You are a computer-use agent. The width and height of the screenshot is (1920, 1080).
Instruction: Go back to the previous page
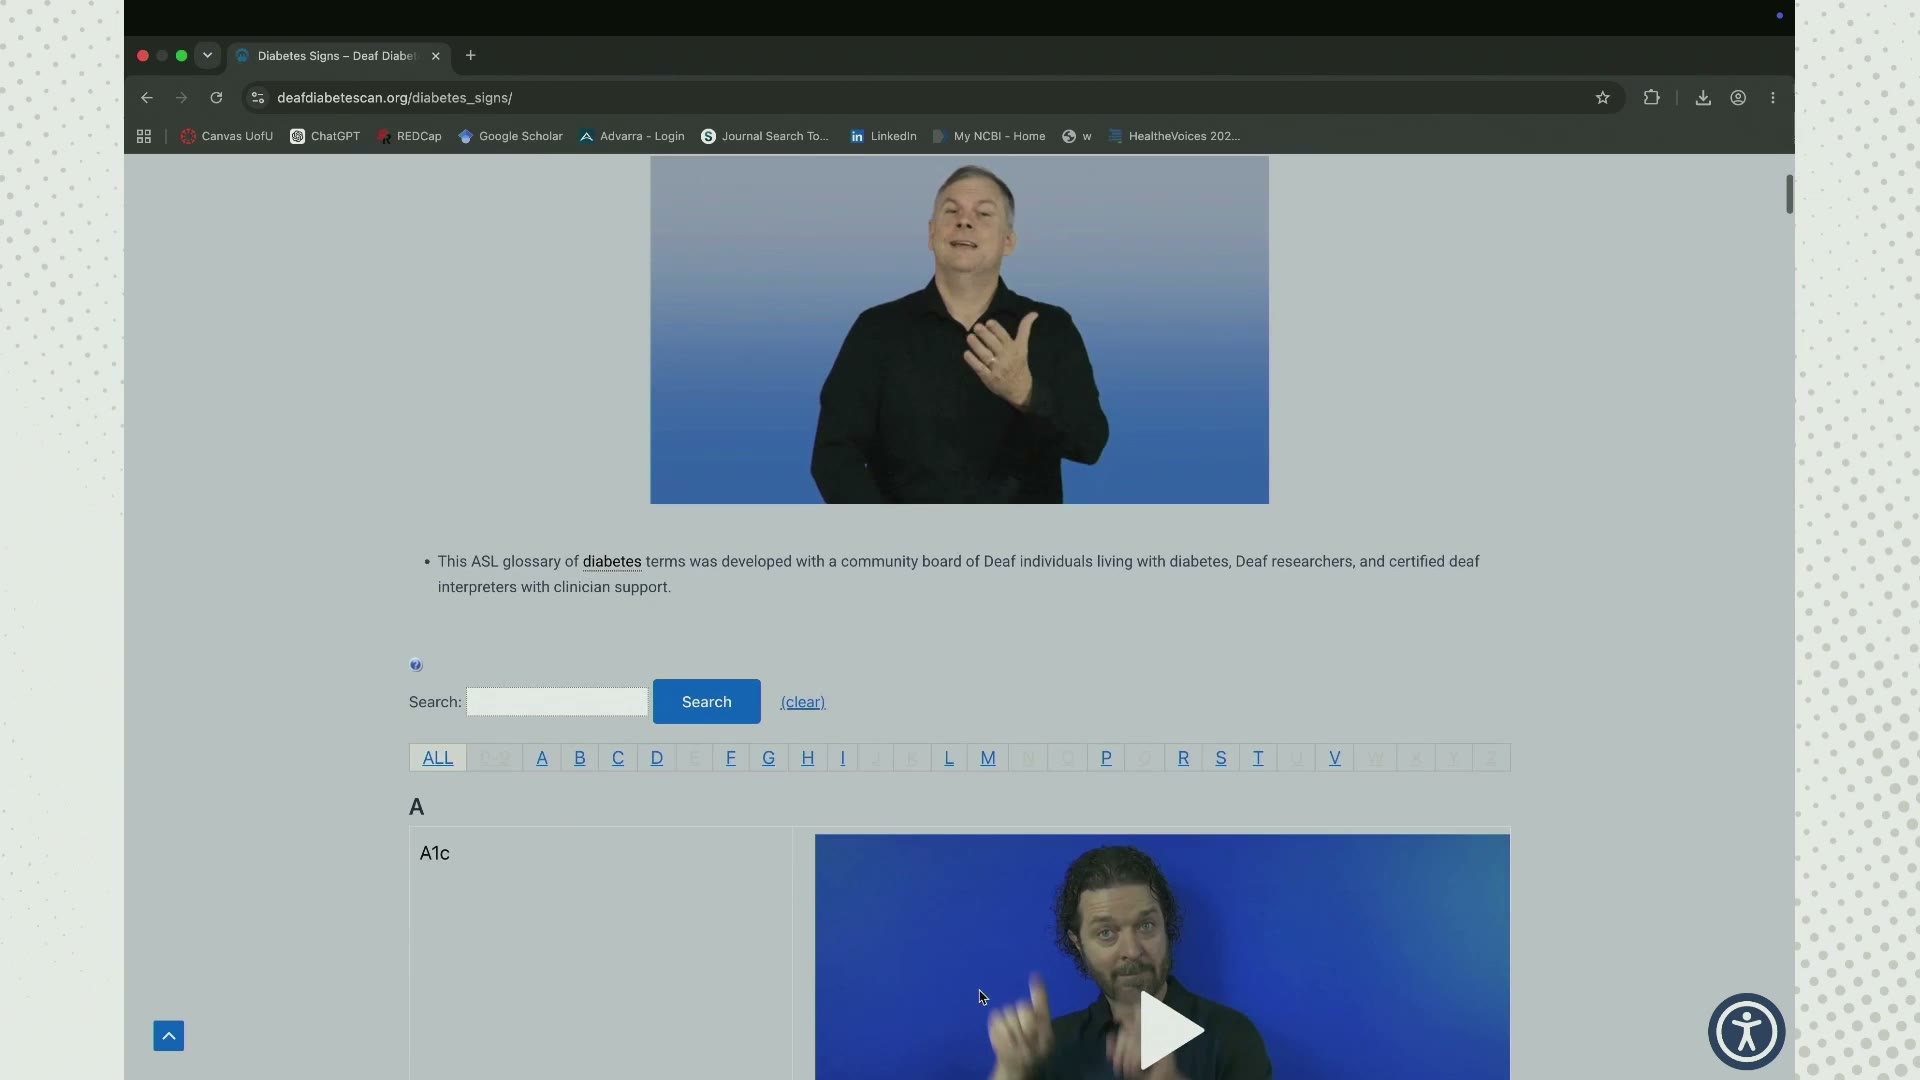click(x=147, y=98)
